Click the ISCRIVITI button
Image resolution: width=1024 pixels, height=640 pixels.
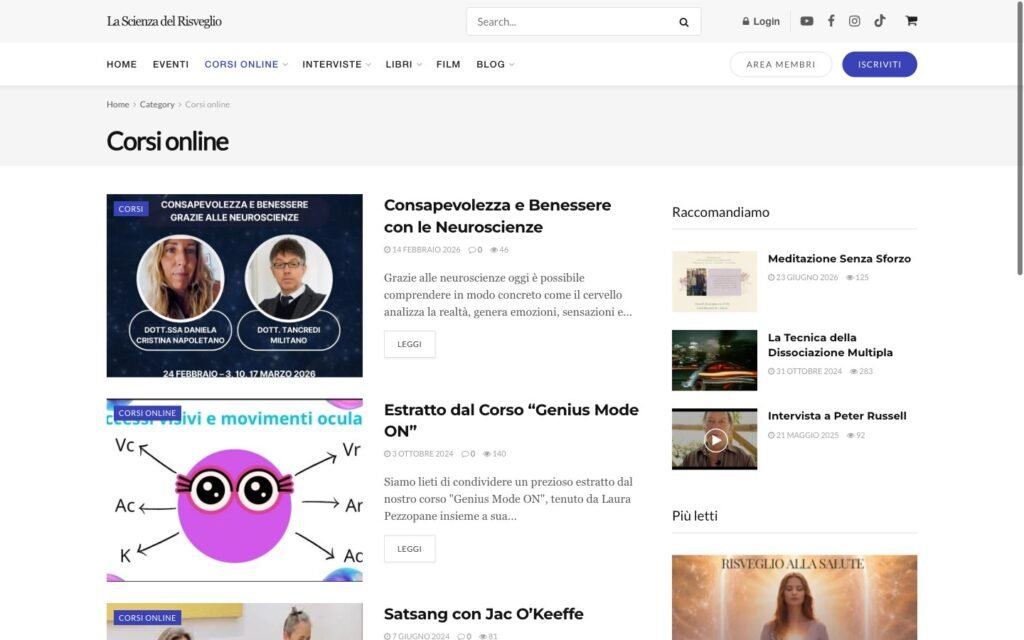click(879, 64)
